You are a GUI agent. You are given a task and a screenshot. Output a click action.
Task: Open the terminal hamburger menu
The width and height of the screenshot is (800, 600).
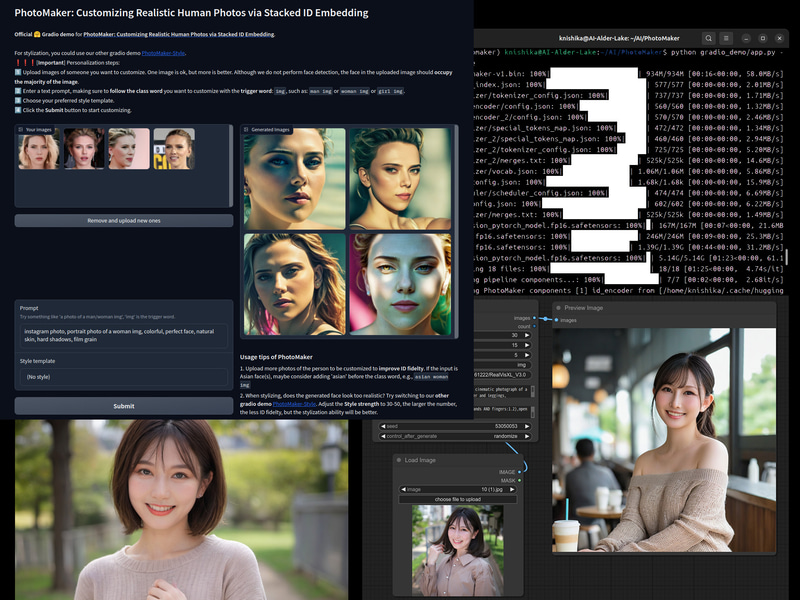[x=726, y=38]
